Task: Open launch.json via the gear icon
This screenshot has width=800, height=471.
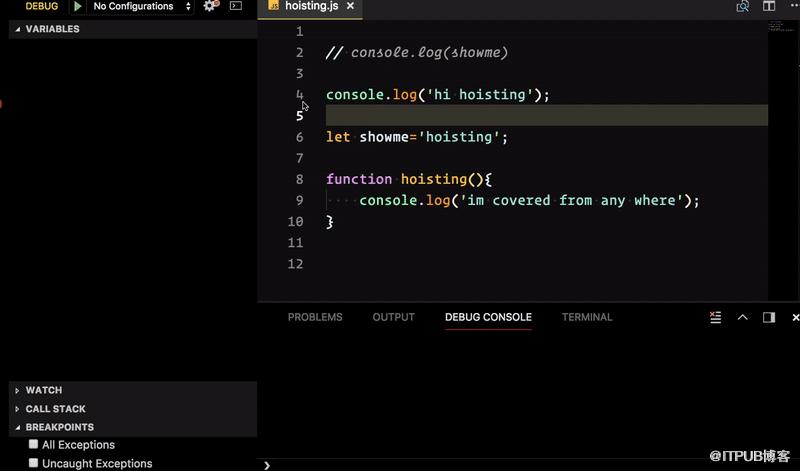Action: click(x=211, y=6)
